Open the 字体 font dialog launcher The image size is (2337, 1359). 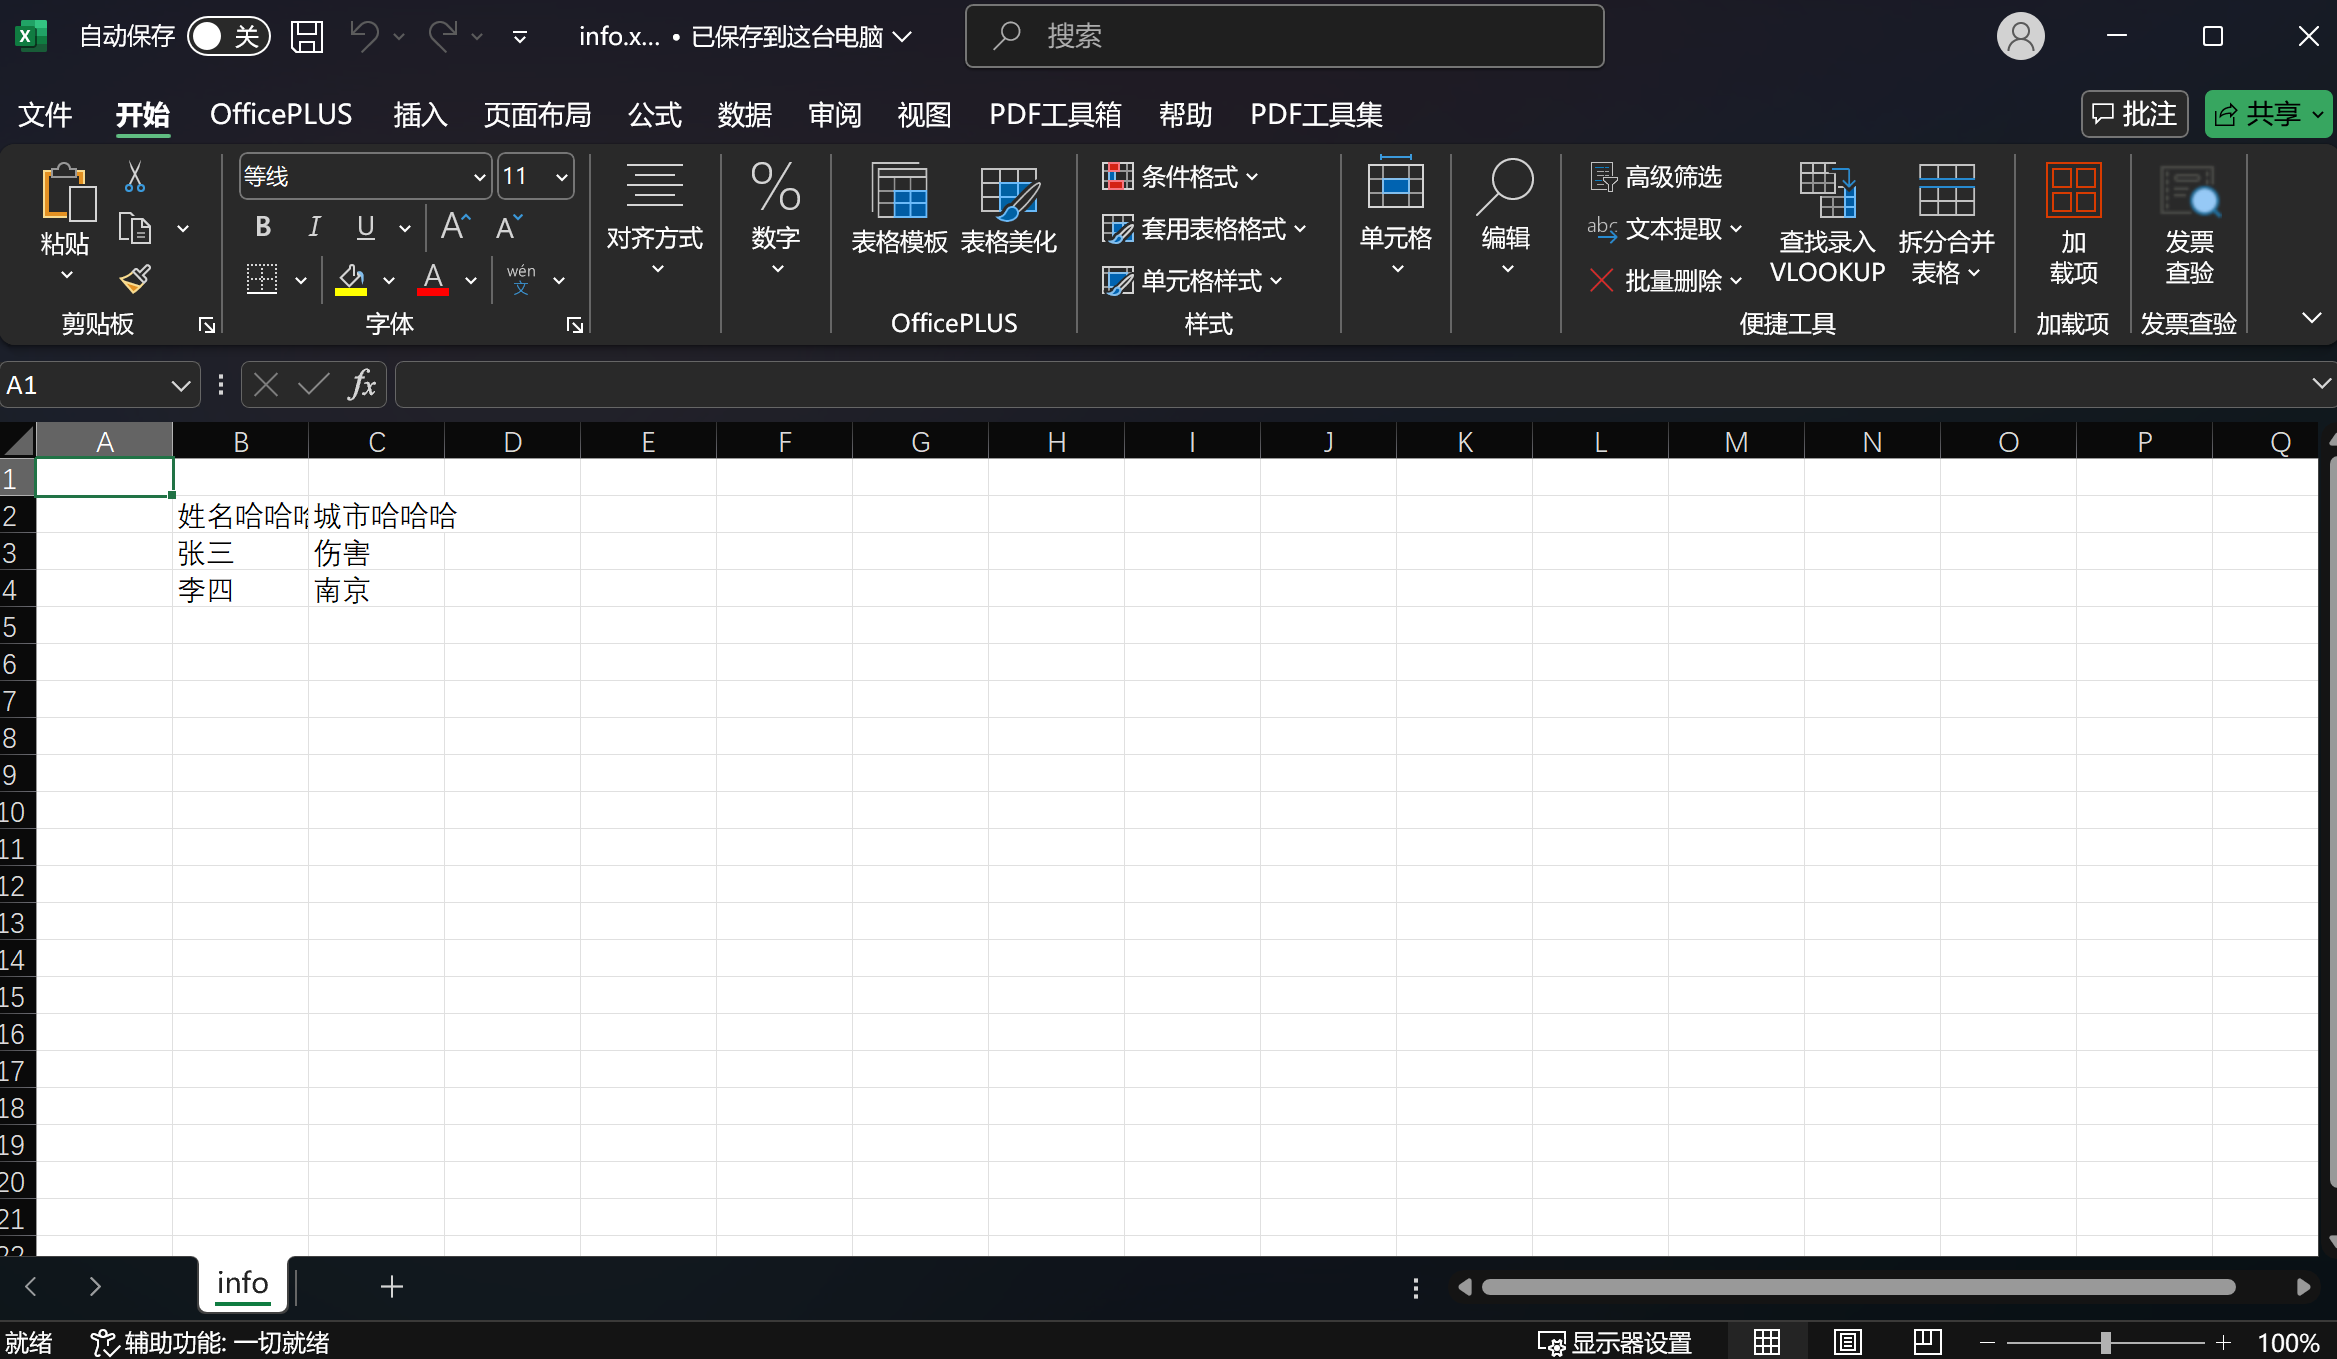575,325
